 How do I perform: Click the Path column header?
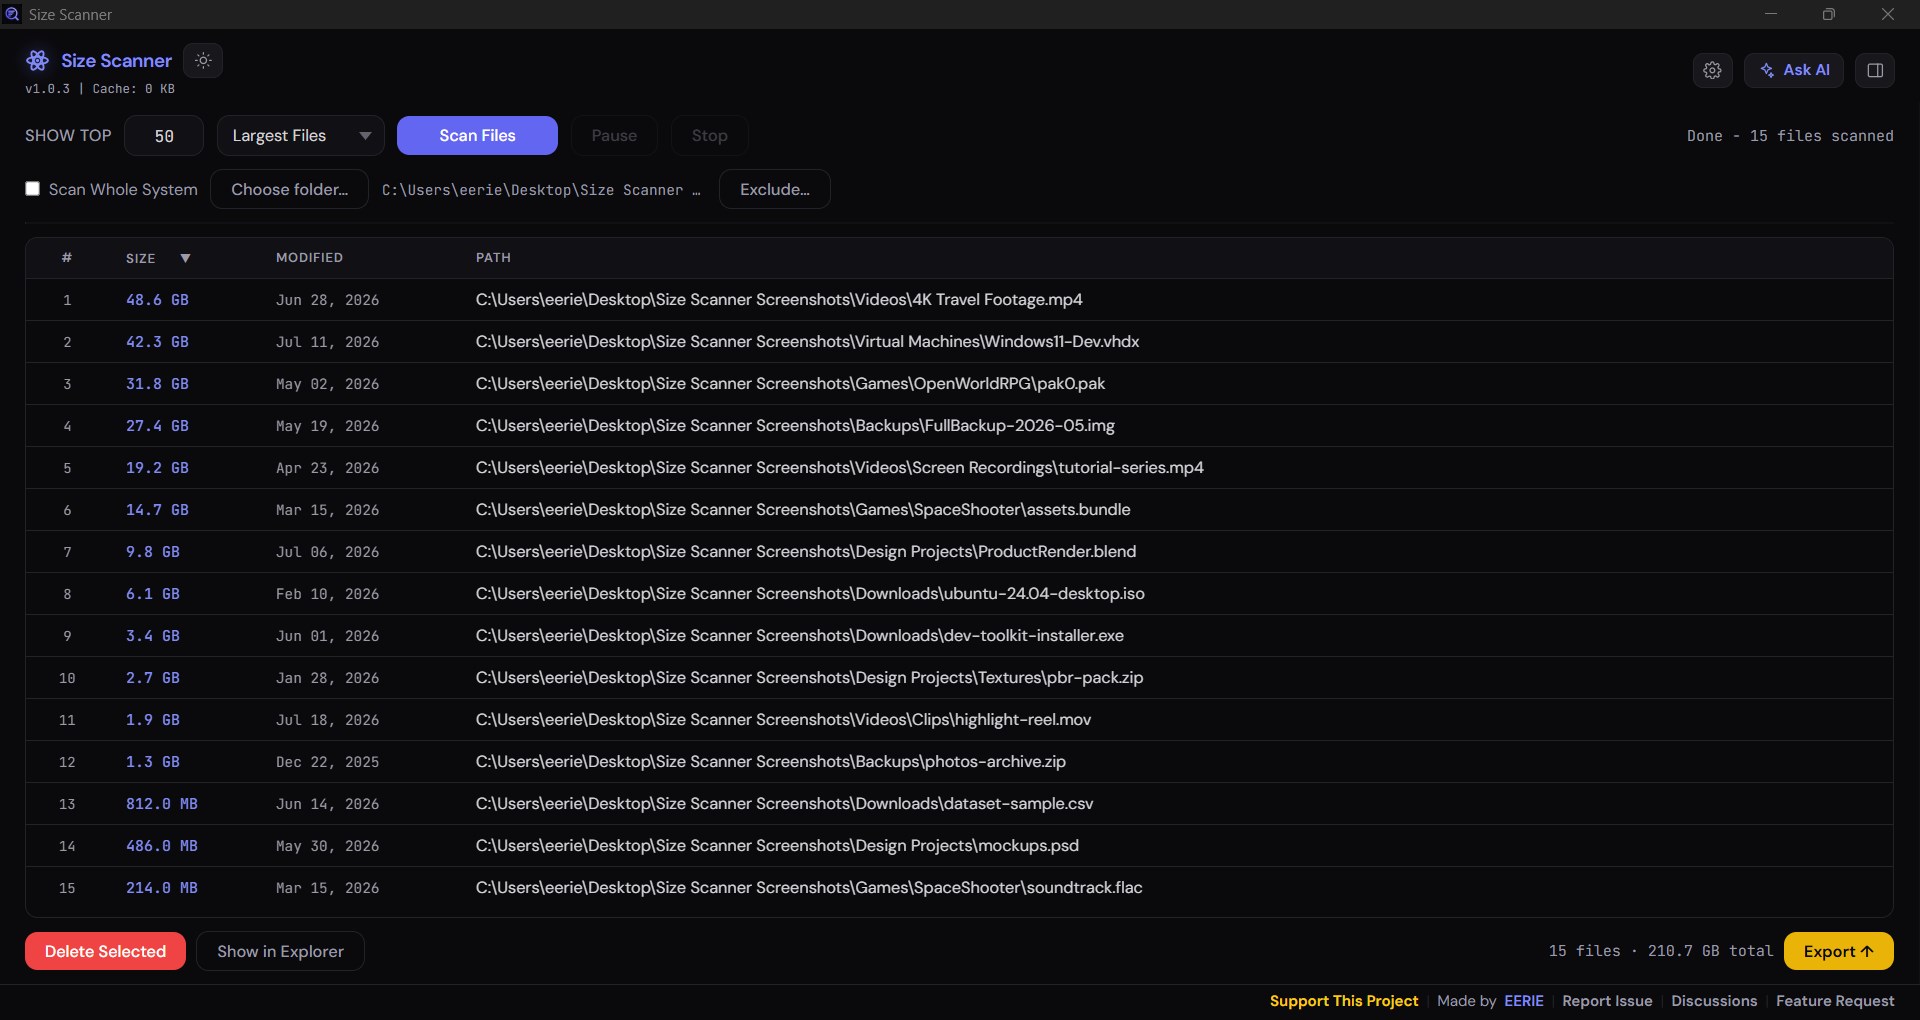pos(493,258)
